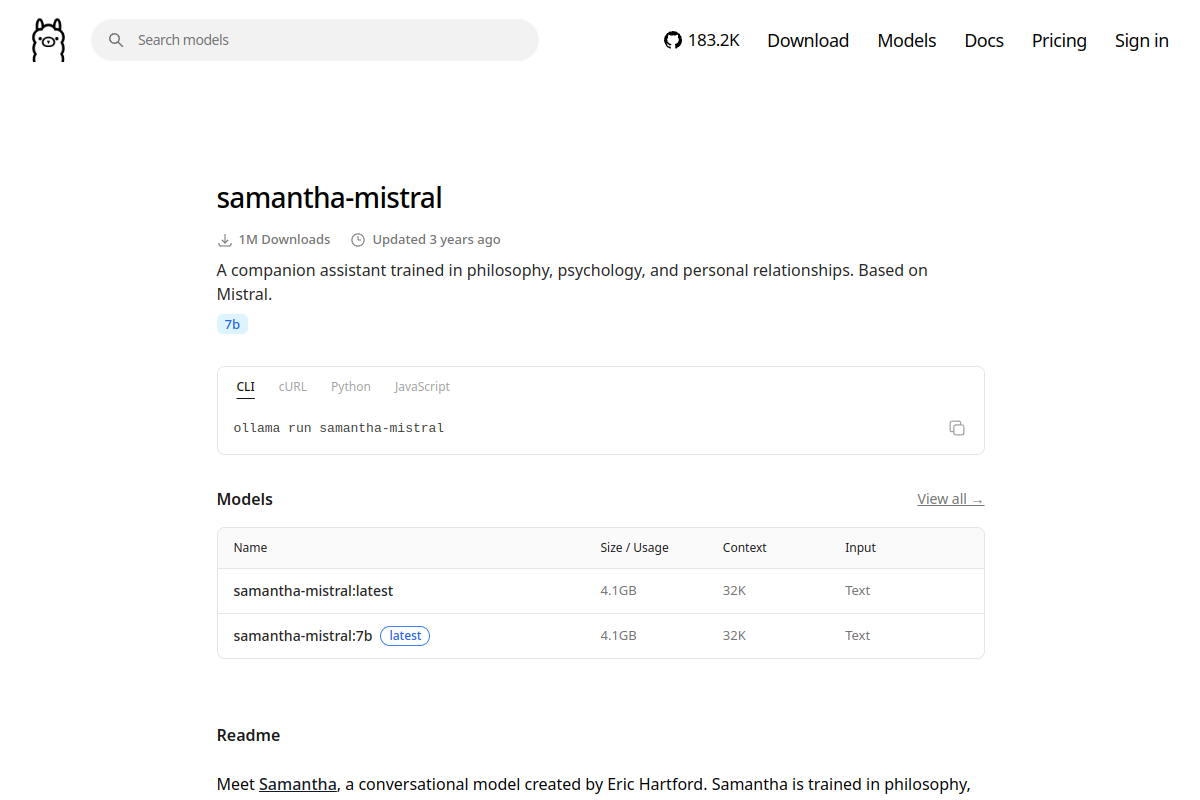
Task: Click the blue latest badge
Action: pyautogui.click(x=405, y=636)
